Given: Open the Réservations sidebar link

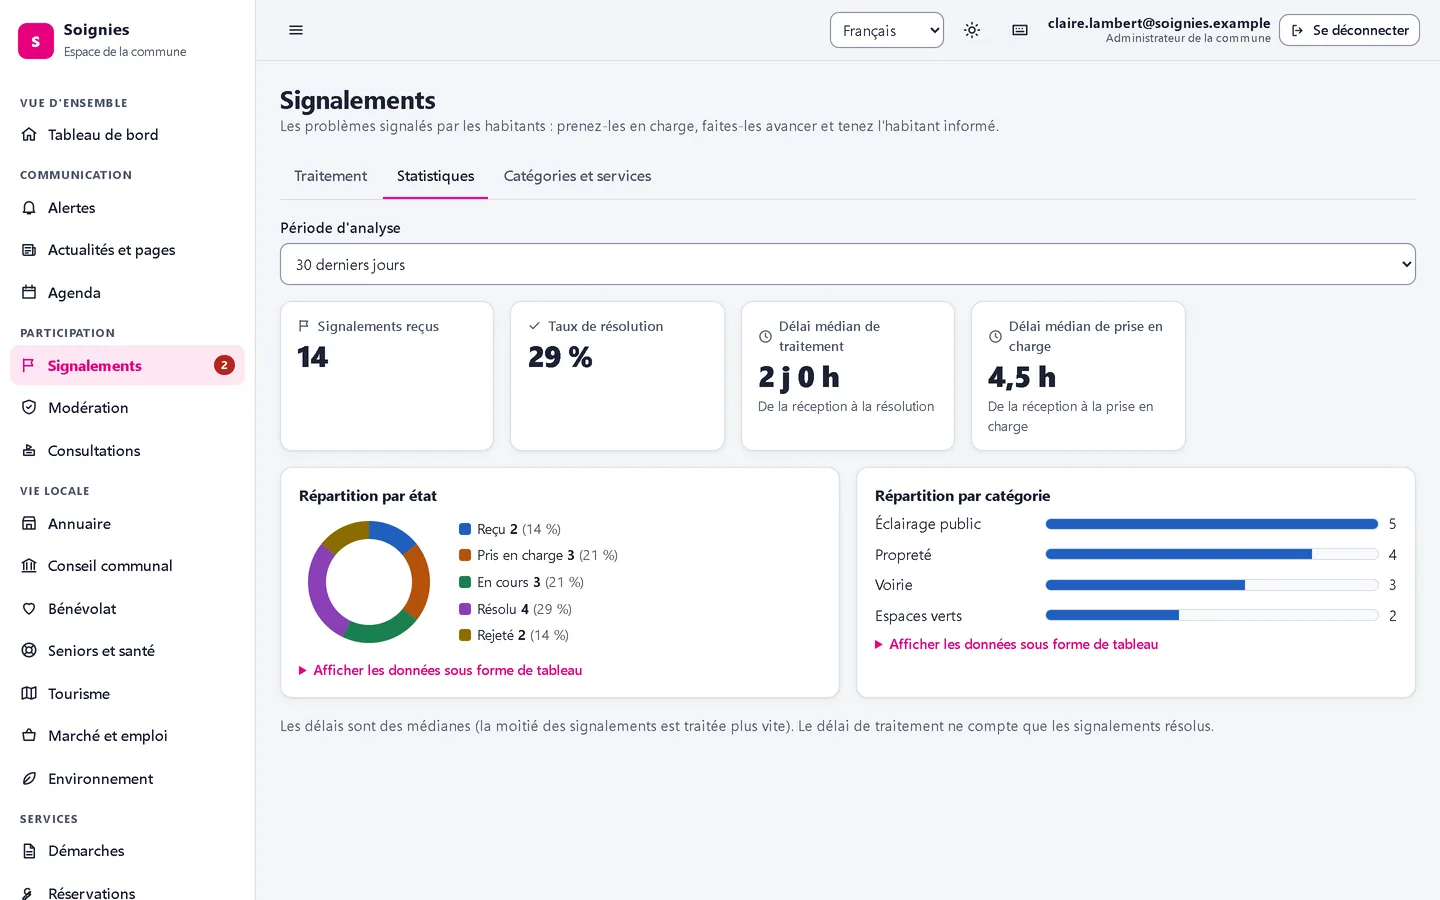Looking at the screenshot, I should [127, 892].
